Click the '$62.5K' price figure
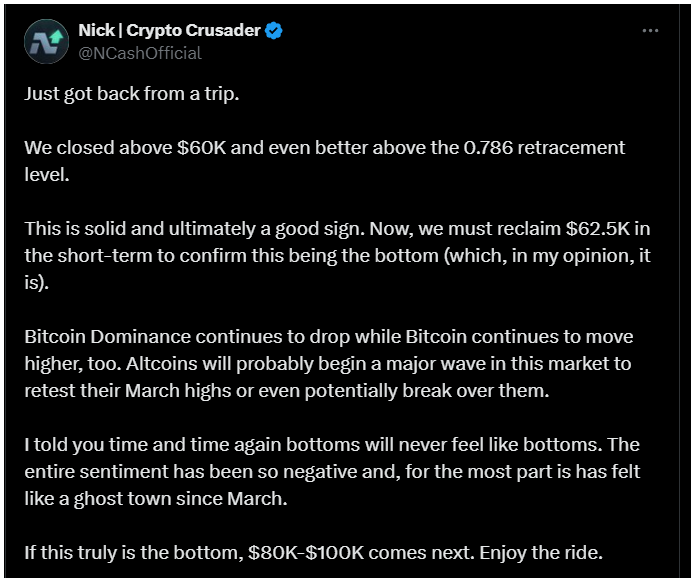 597,229
